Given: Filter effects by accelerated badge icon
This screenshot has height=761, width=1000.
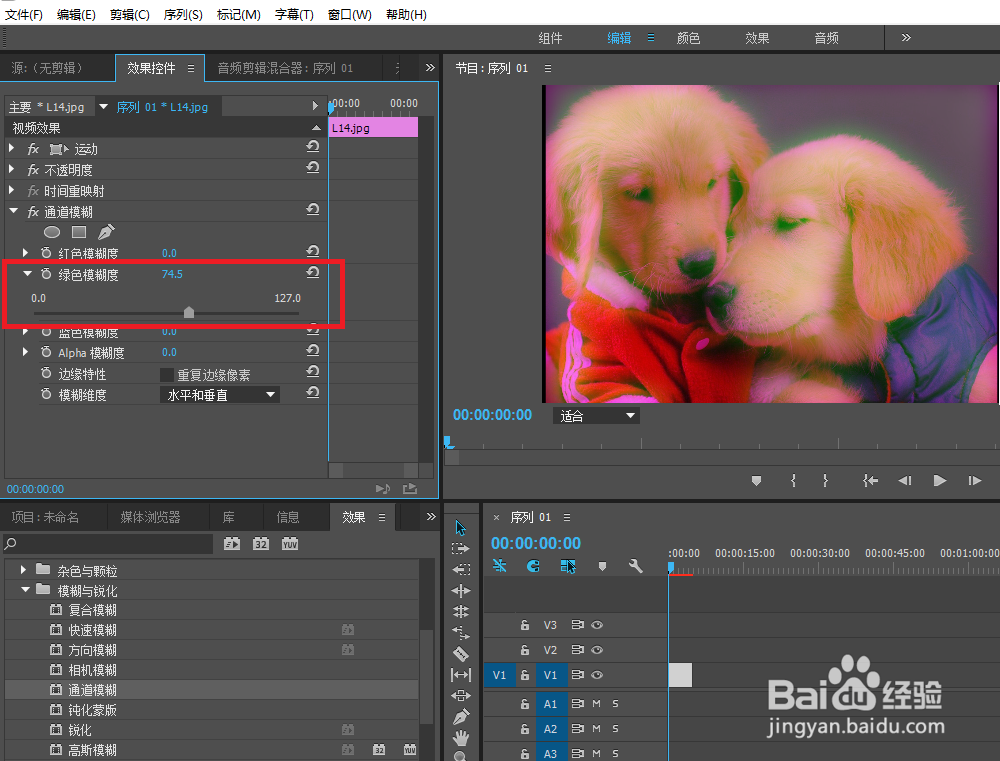Looking at the screenshot, I should pyautogui.click(x=232, y=544).
